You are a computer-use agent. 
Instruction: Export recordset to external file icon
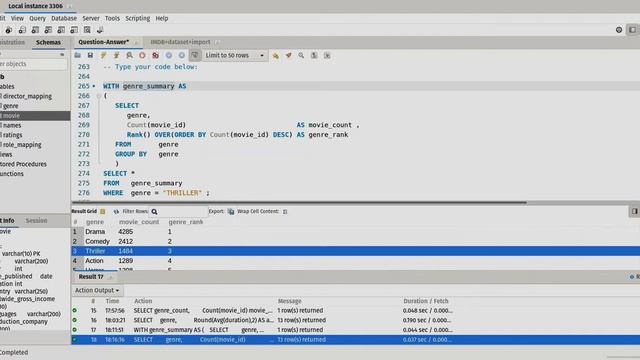coord(231,211)
